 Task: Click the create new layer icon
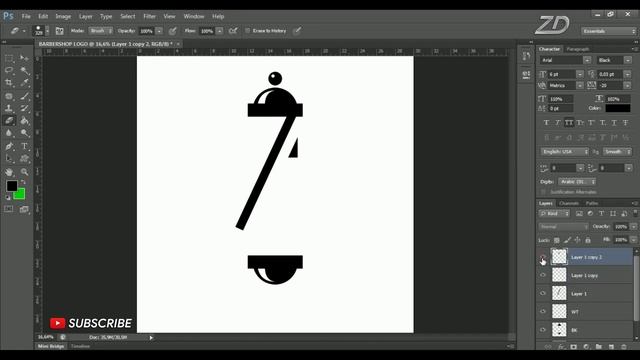611,347
